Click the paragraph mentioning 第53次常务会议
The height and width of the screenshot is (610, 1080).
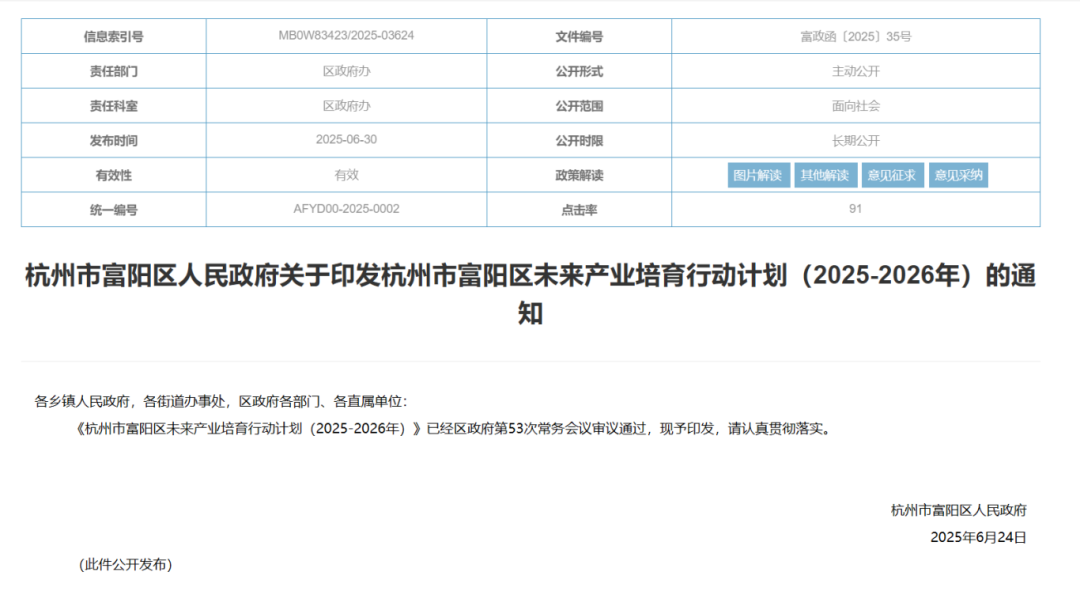point(452,429)
